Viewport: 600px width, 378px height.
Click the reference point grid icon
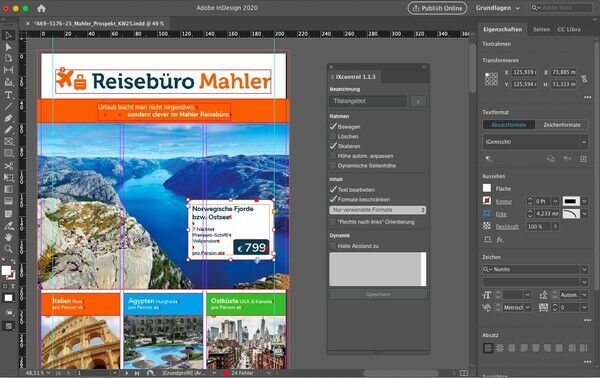click(x=491, y=79)
